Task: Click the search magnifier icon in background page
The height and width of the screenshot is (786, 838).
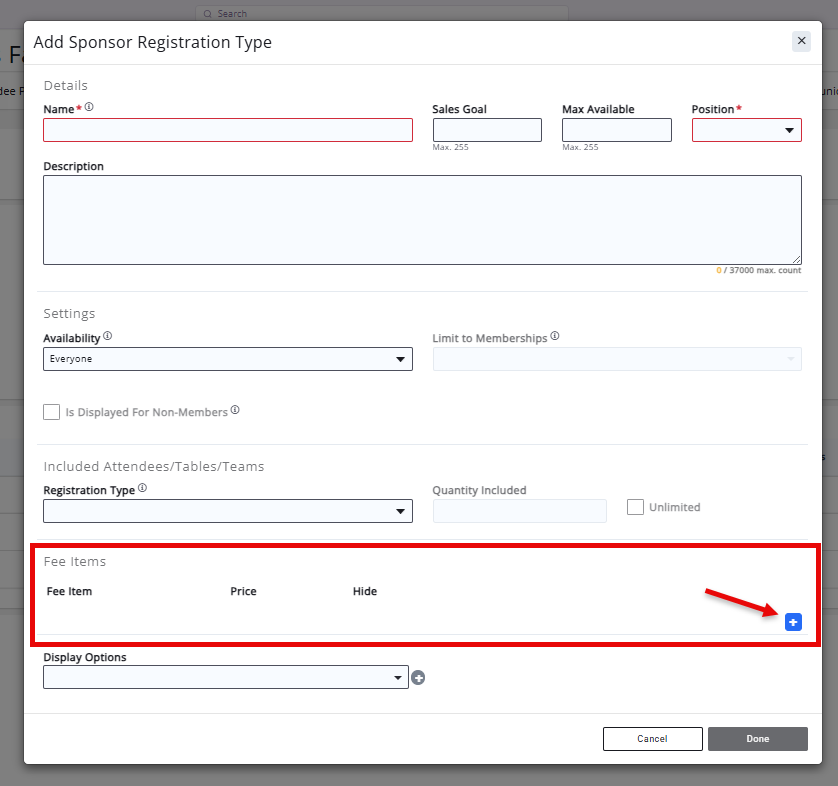Action: (x=207, y=14)
